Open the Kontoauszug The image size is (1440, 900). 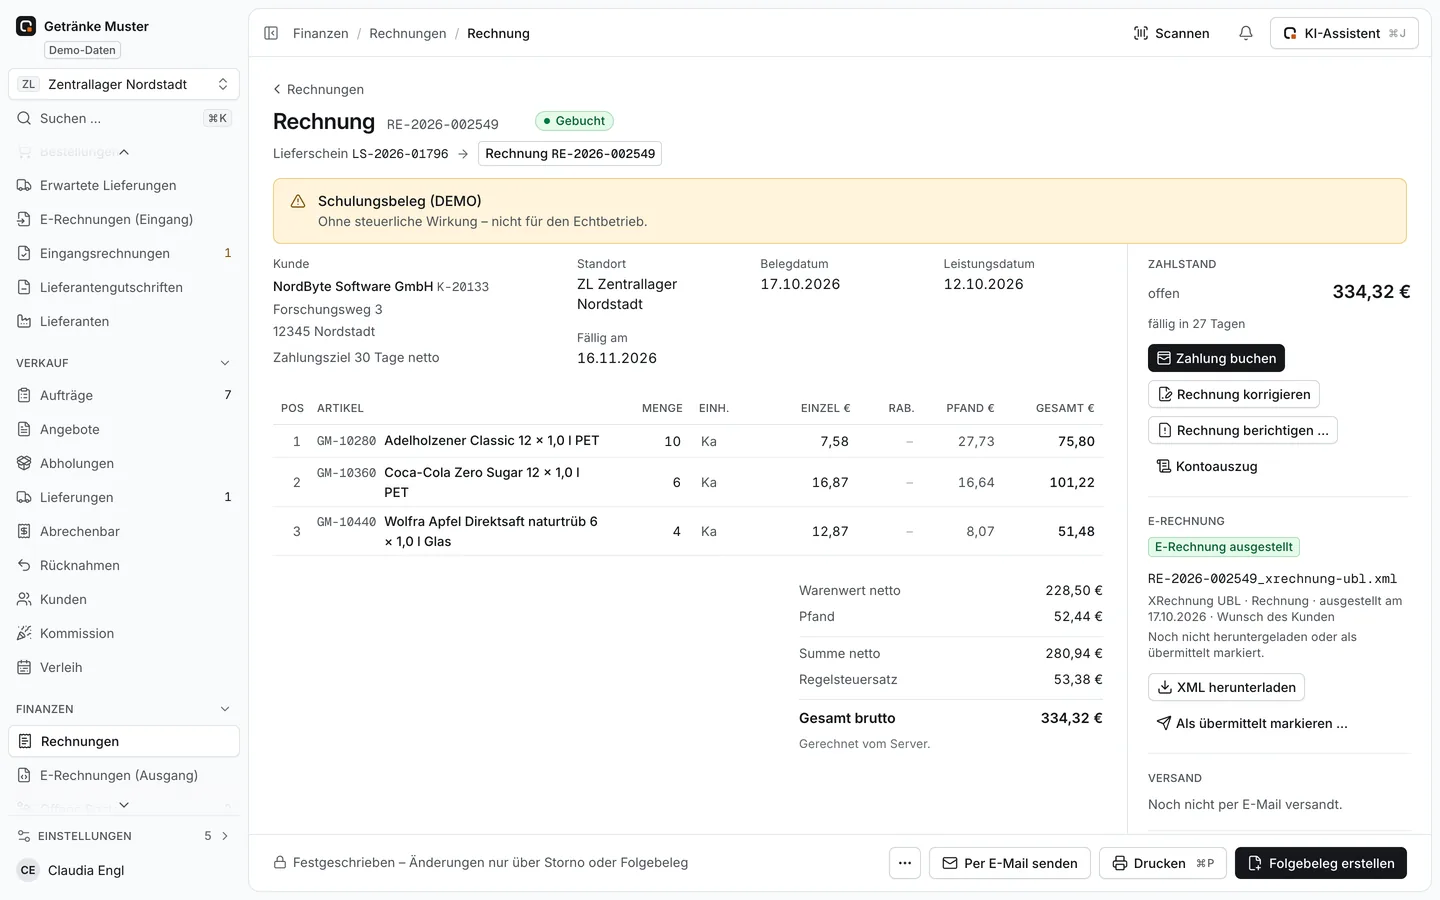(x=1207, y=466)
